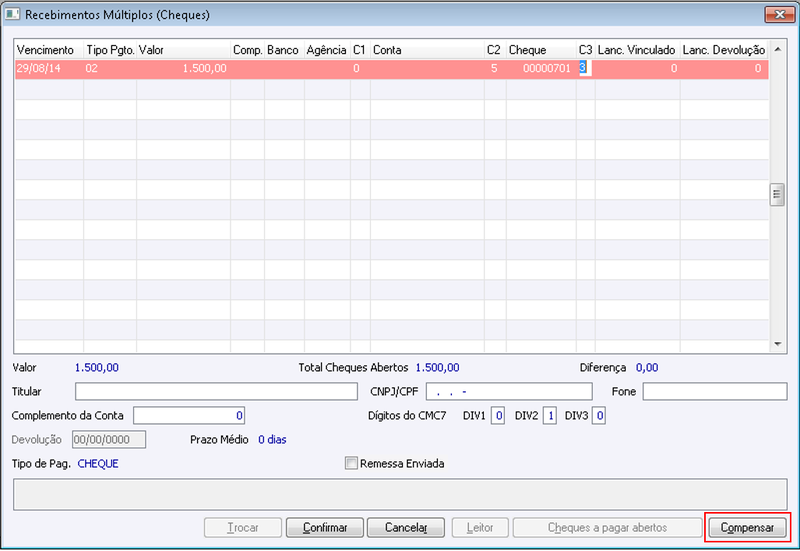This screenshot has height=551, width=800.
Task: Select the Conta column header
Action: [428, 50]
